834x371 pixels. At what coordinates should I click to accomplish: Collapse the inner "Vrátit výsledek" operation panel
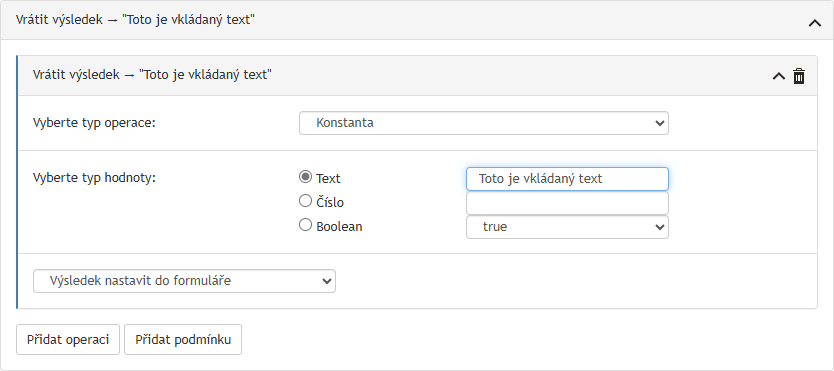(778, 76)
